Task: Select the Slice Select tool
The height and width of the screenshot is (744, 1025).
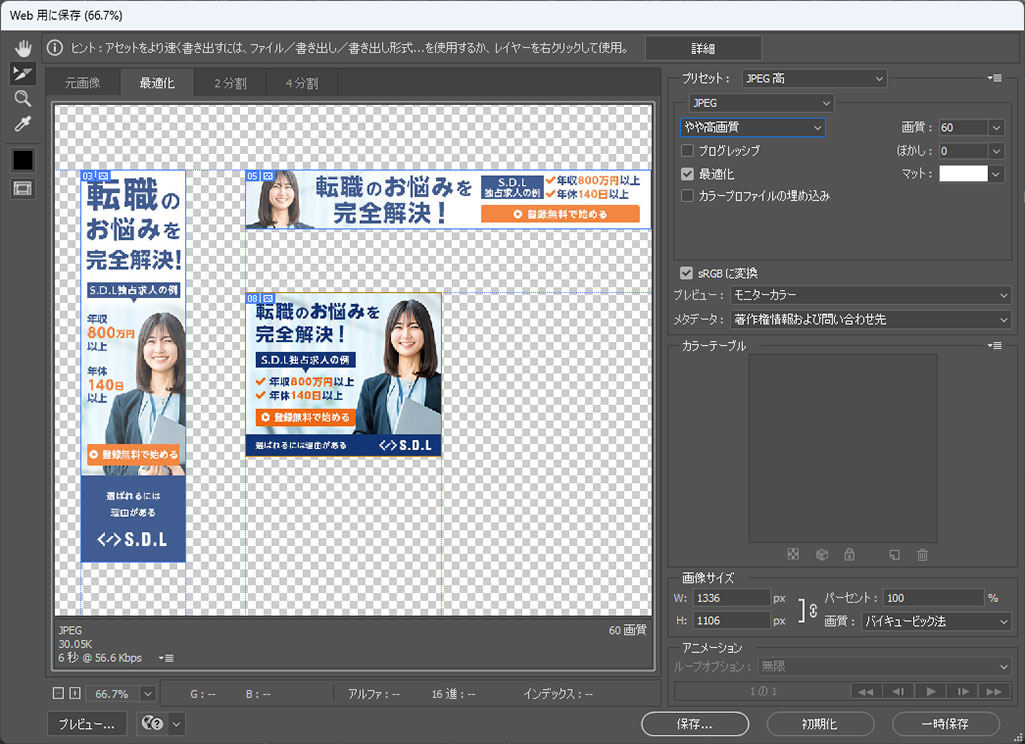Action: coord(22,73)
